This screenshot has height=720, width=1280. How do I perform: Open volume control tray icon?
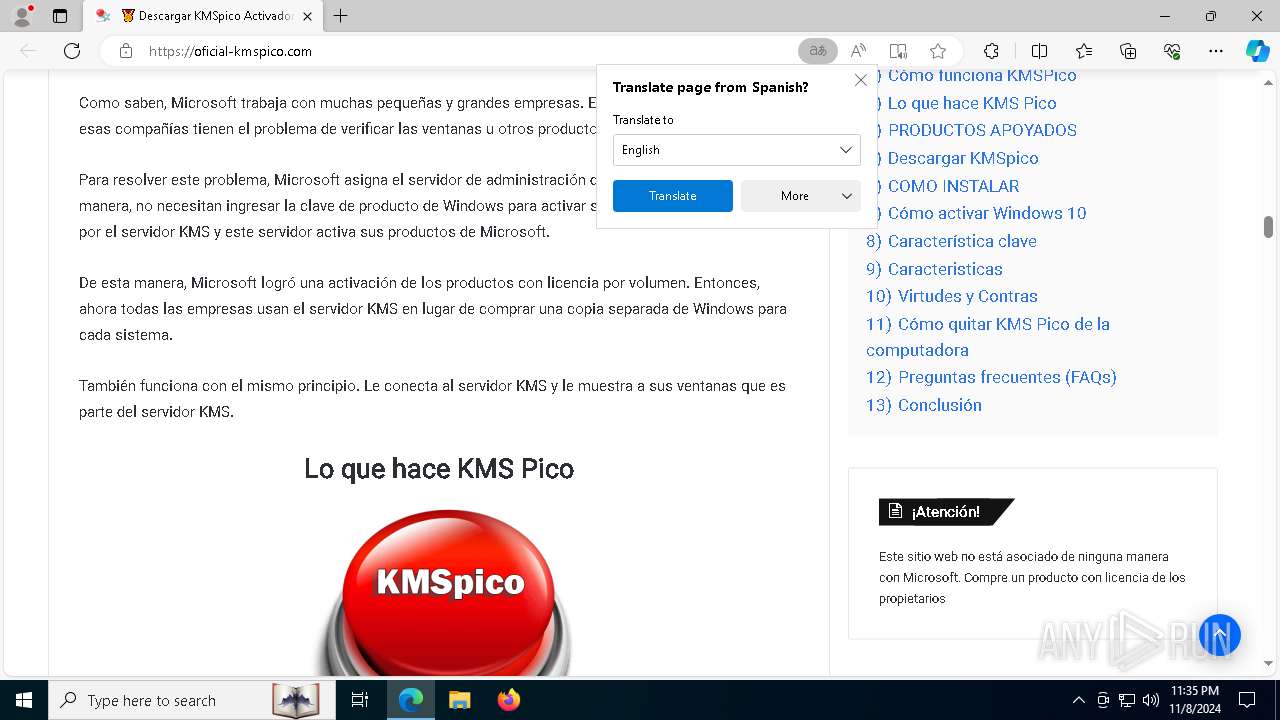point(1151,700)
